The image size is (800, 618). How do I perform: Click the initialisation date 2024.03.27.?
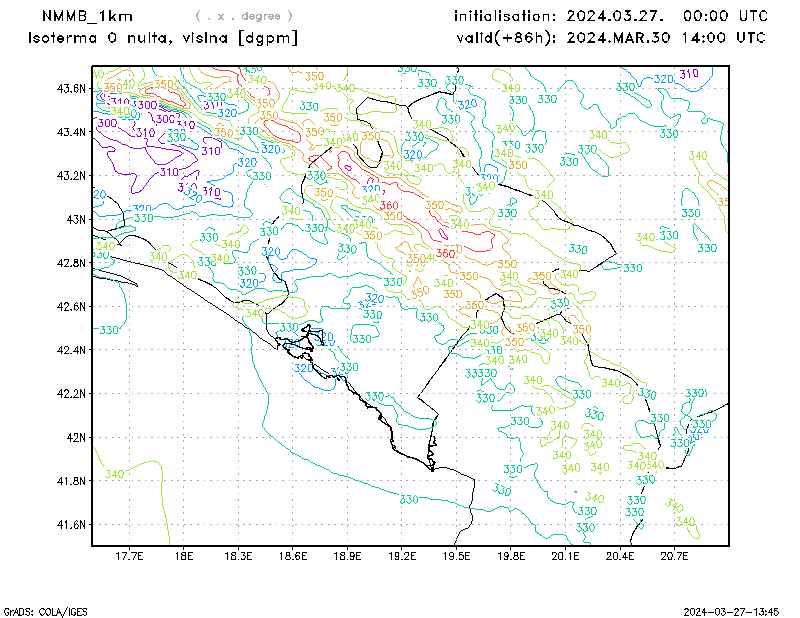[615, 16]
